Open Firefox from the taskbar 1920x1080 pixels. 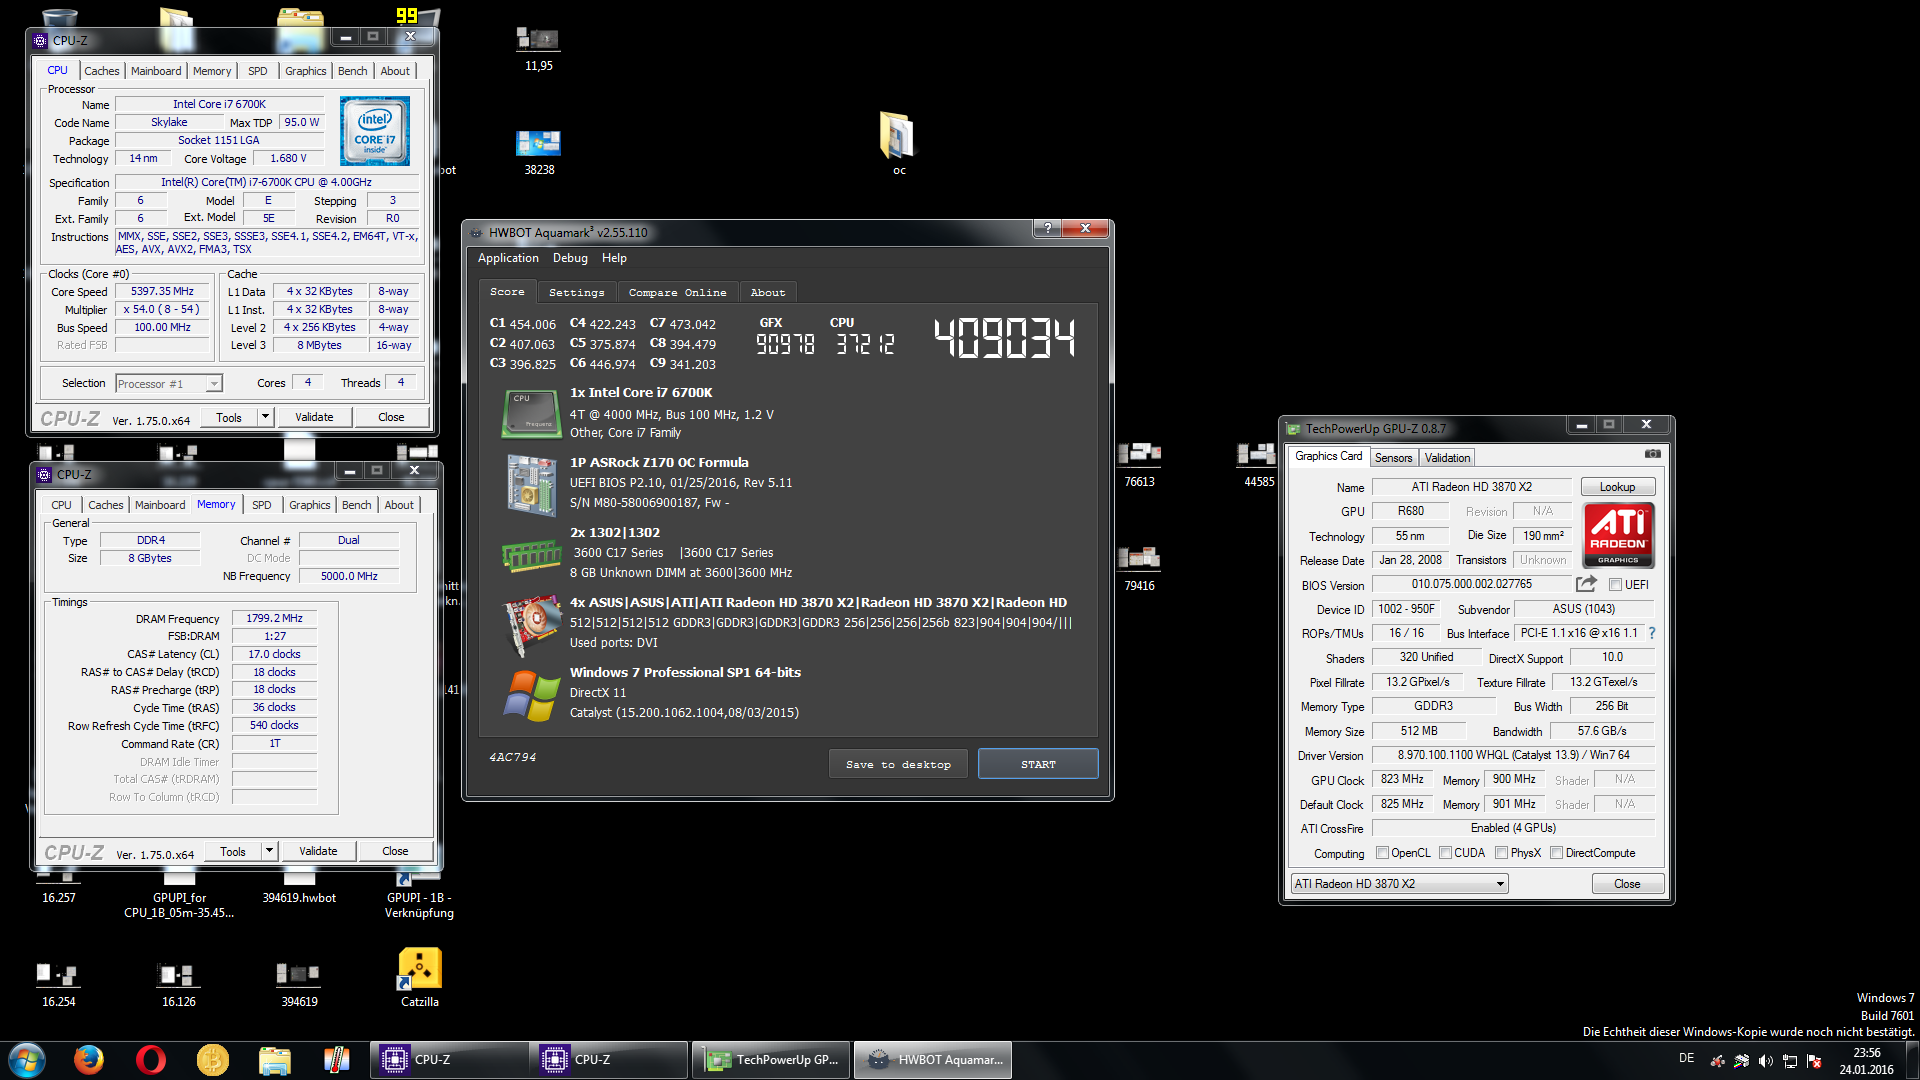(x=89, y=1059)
